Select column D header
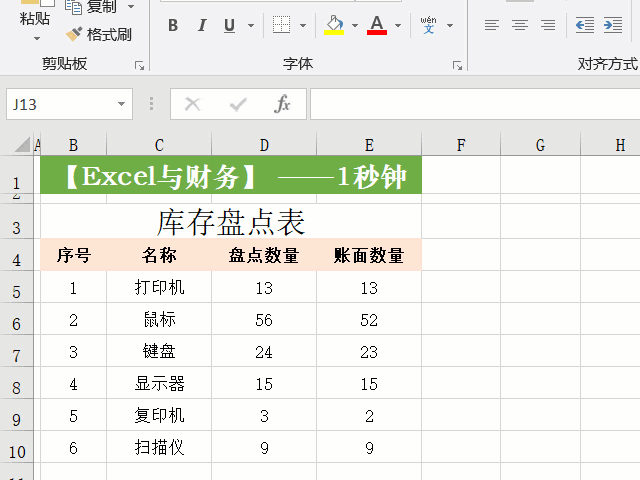 (264, 146)
